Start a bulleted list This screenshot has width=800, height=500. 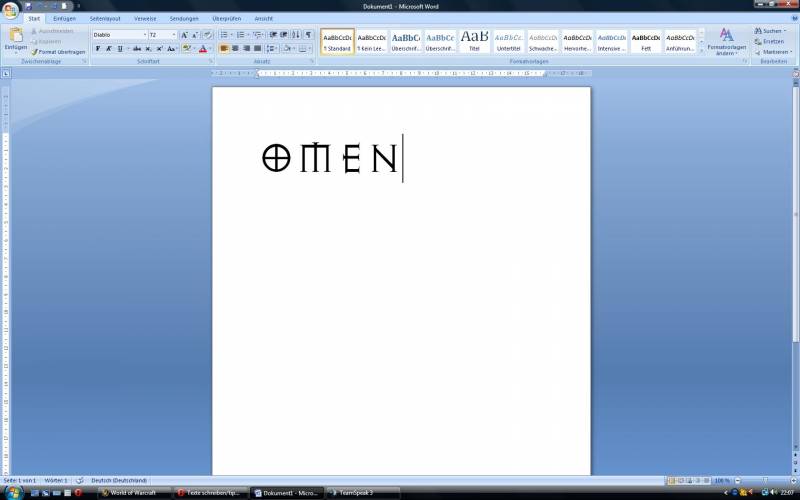tap(224, 35)
